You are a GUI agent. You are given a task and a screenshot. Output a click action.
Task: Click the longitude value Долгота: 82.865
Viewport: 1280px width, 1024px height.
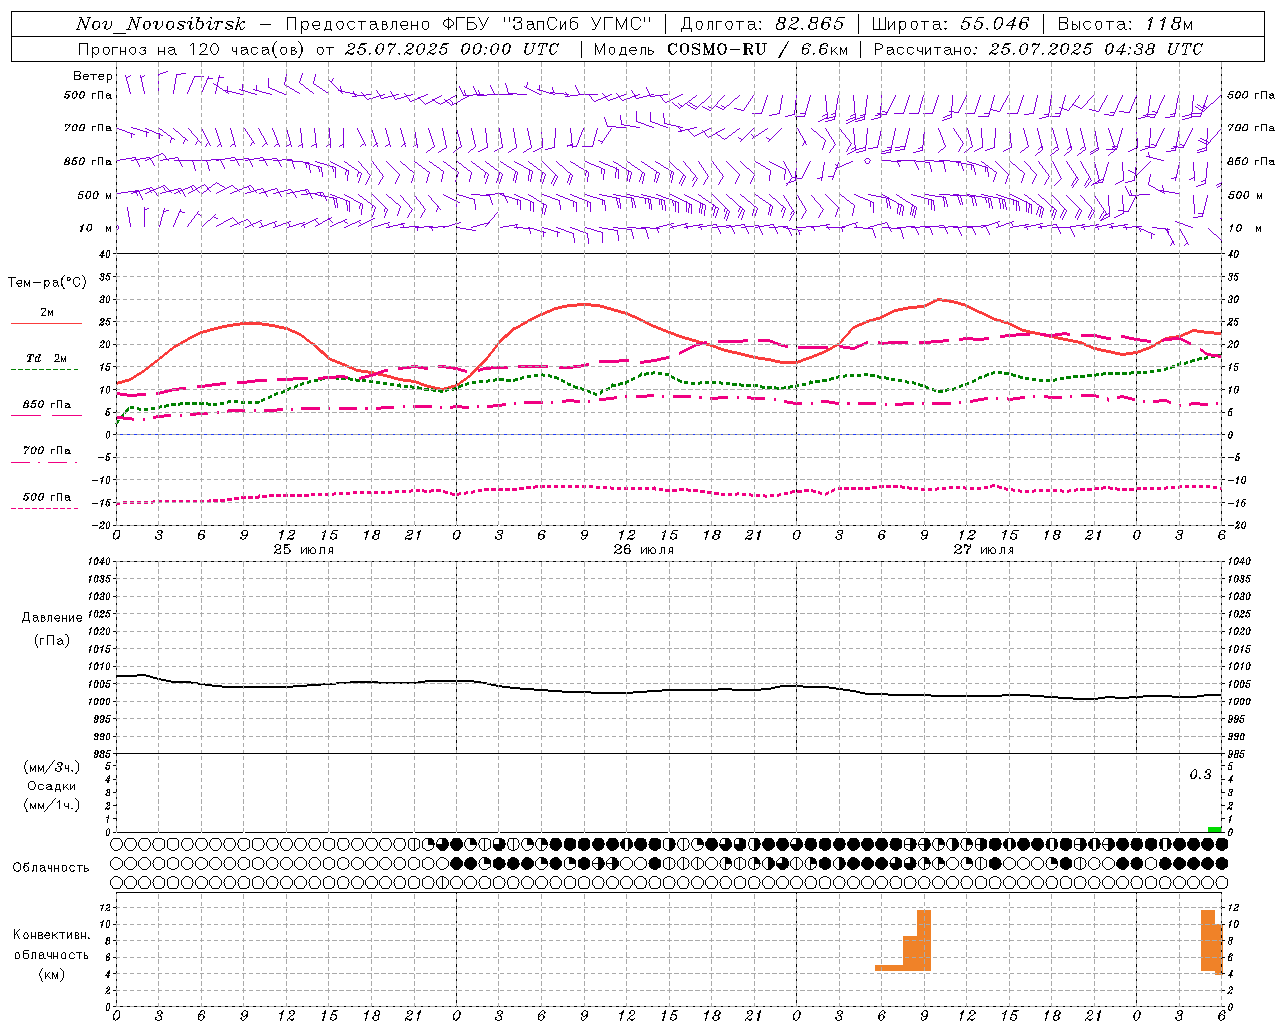coord(762,24)
